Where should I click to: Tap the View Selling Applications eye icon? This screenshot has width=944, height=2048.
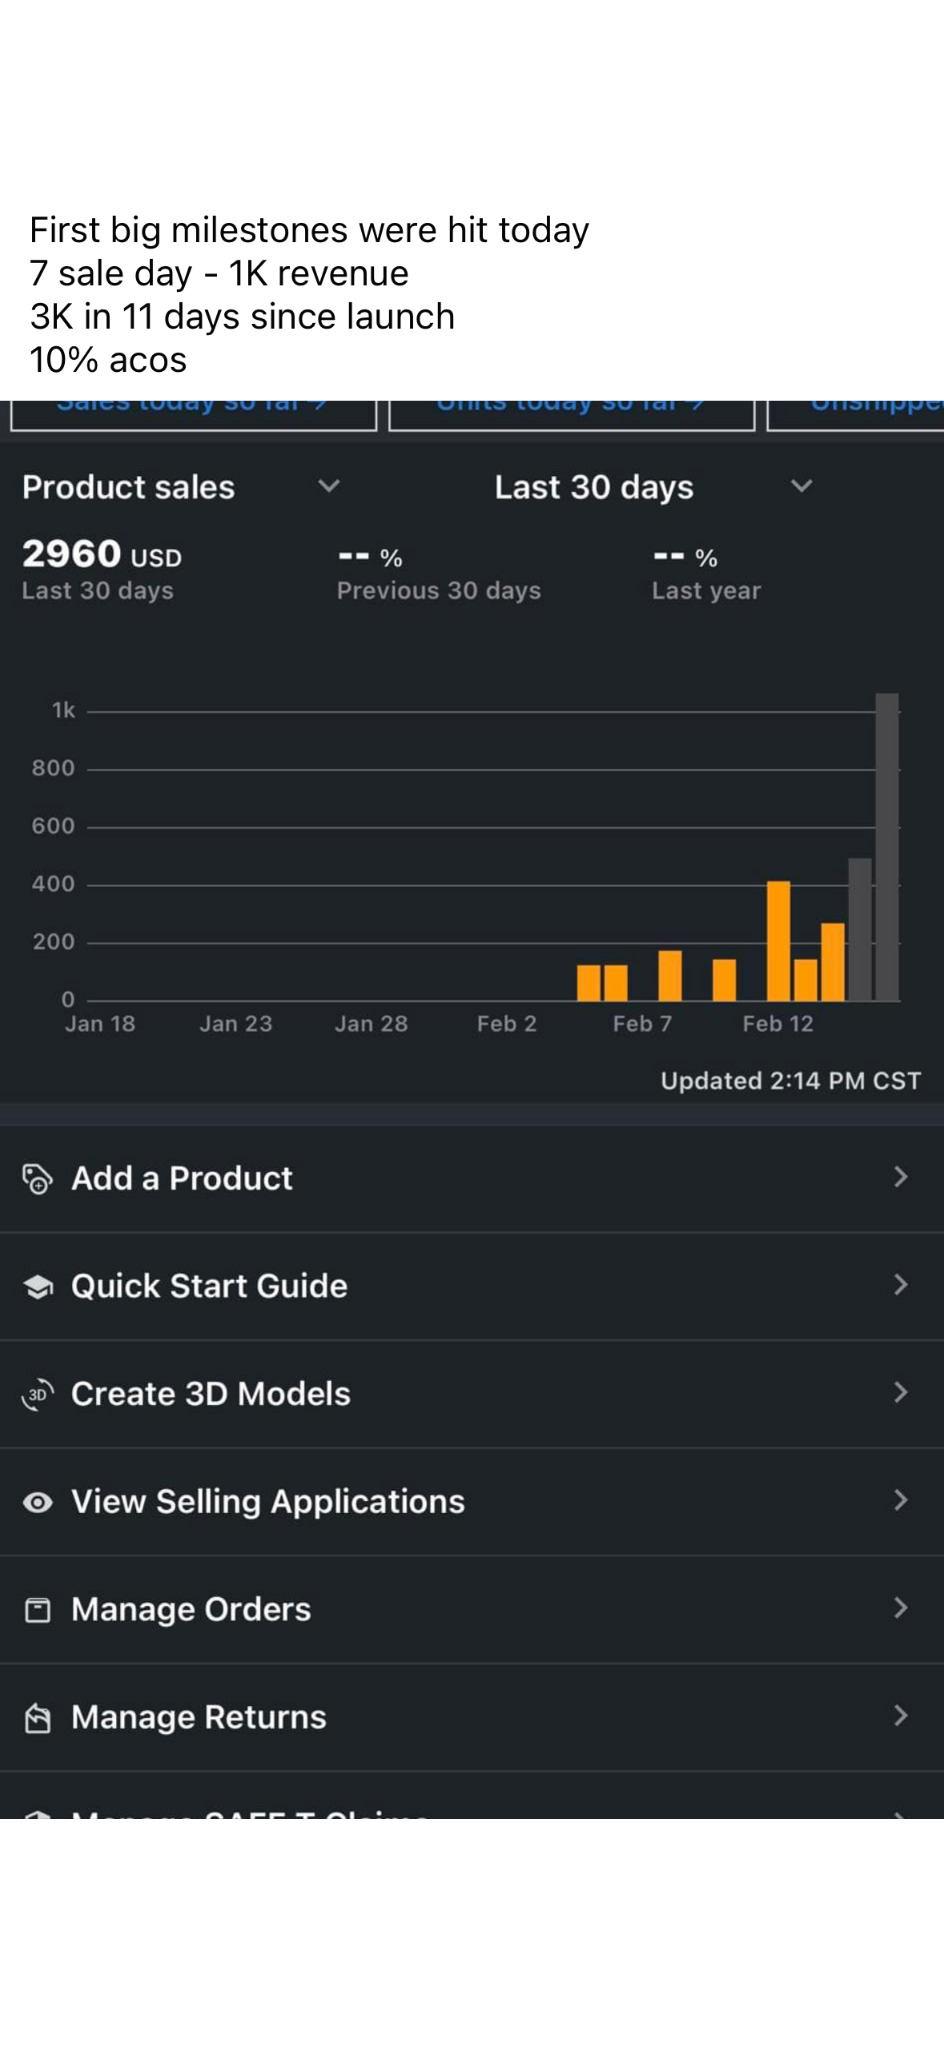click(37, 1502)
